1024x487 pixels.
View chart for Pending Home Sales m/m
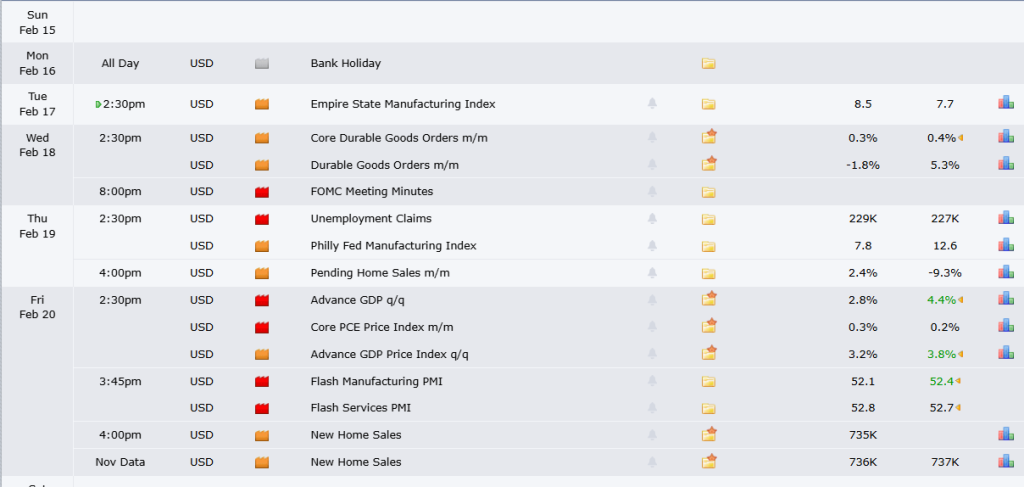[x=1005, y=272]
